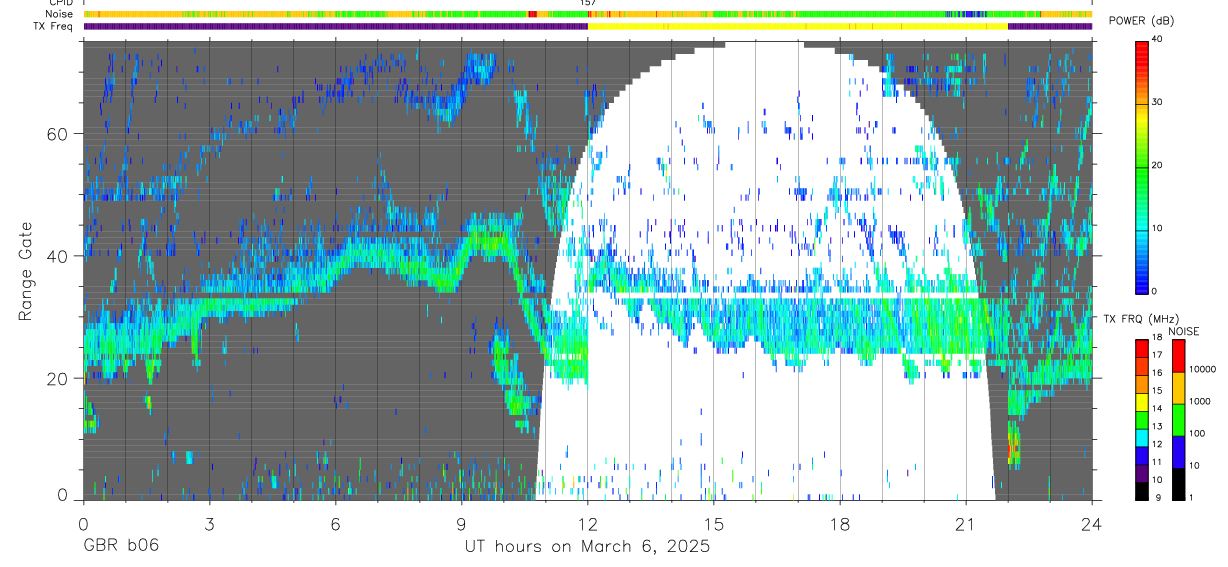
Task: Click the black NOISE swatch between 1 and 10
Action: (x=1178, y=482)
